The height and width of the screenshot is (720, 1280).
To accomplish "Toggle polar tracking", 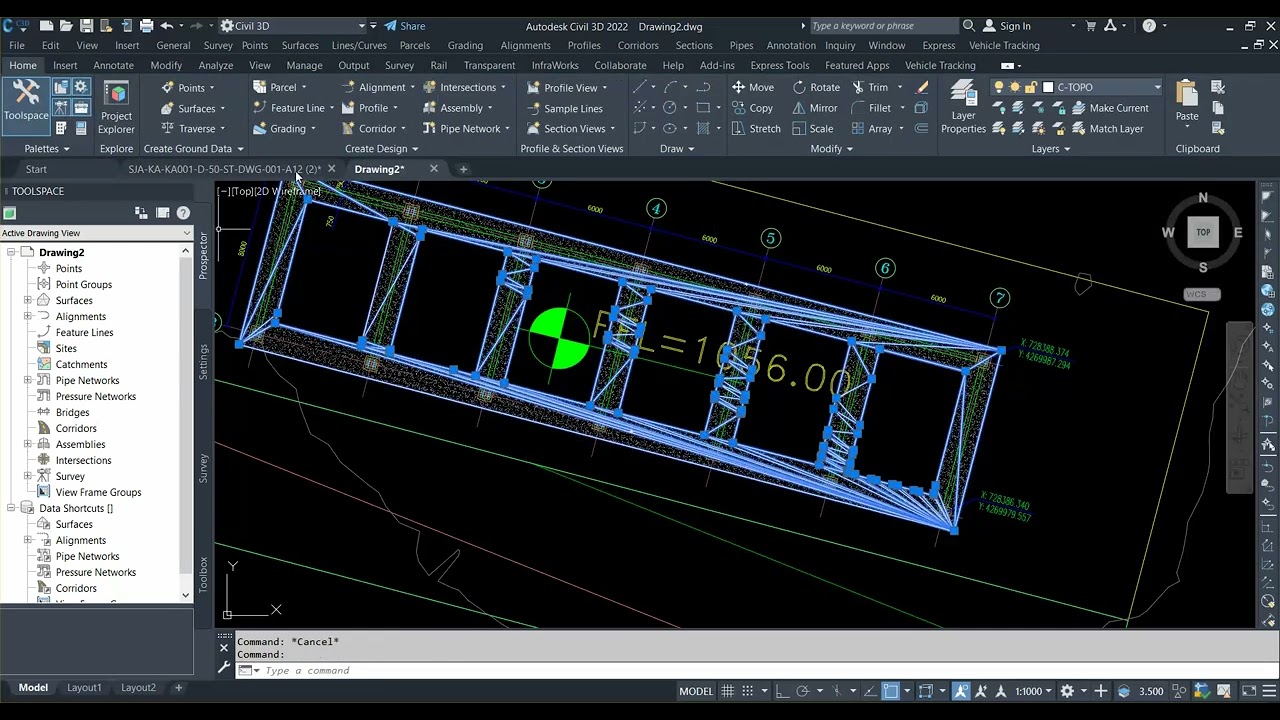I will coord(802,691).
